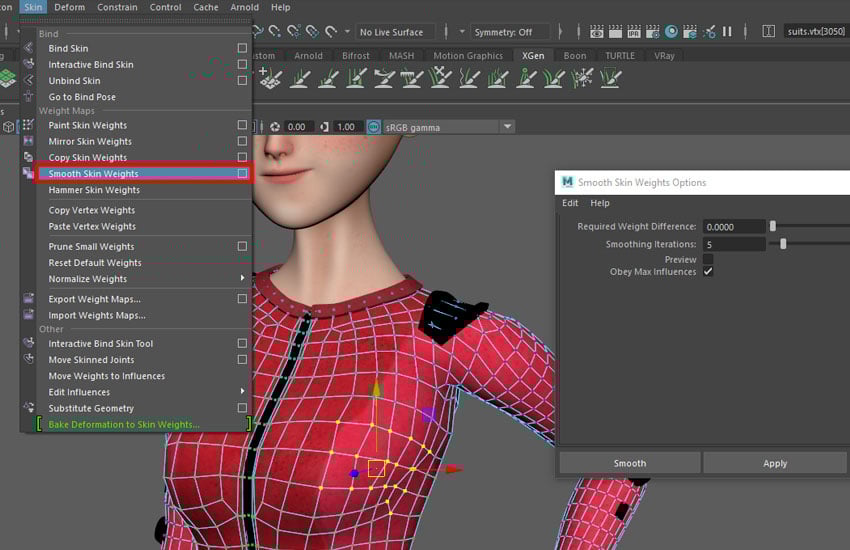Click the Required Weight Difference input field

click(734, 227)
